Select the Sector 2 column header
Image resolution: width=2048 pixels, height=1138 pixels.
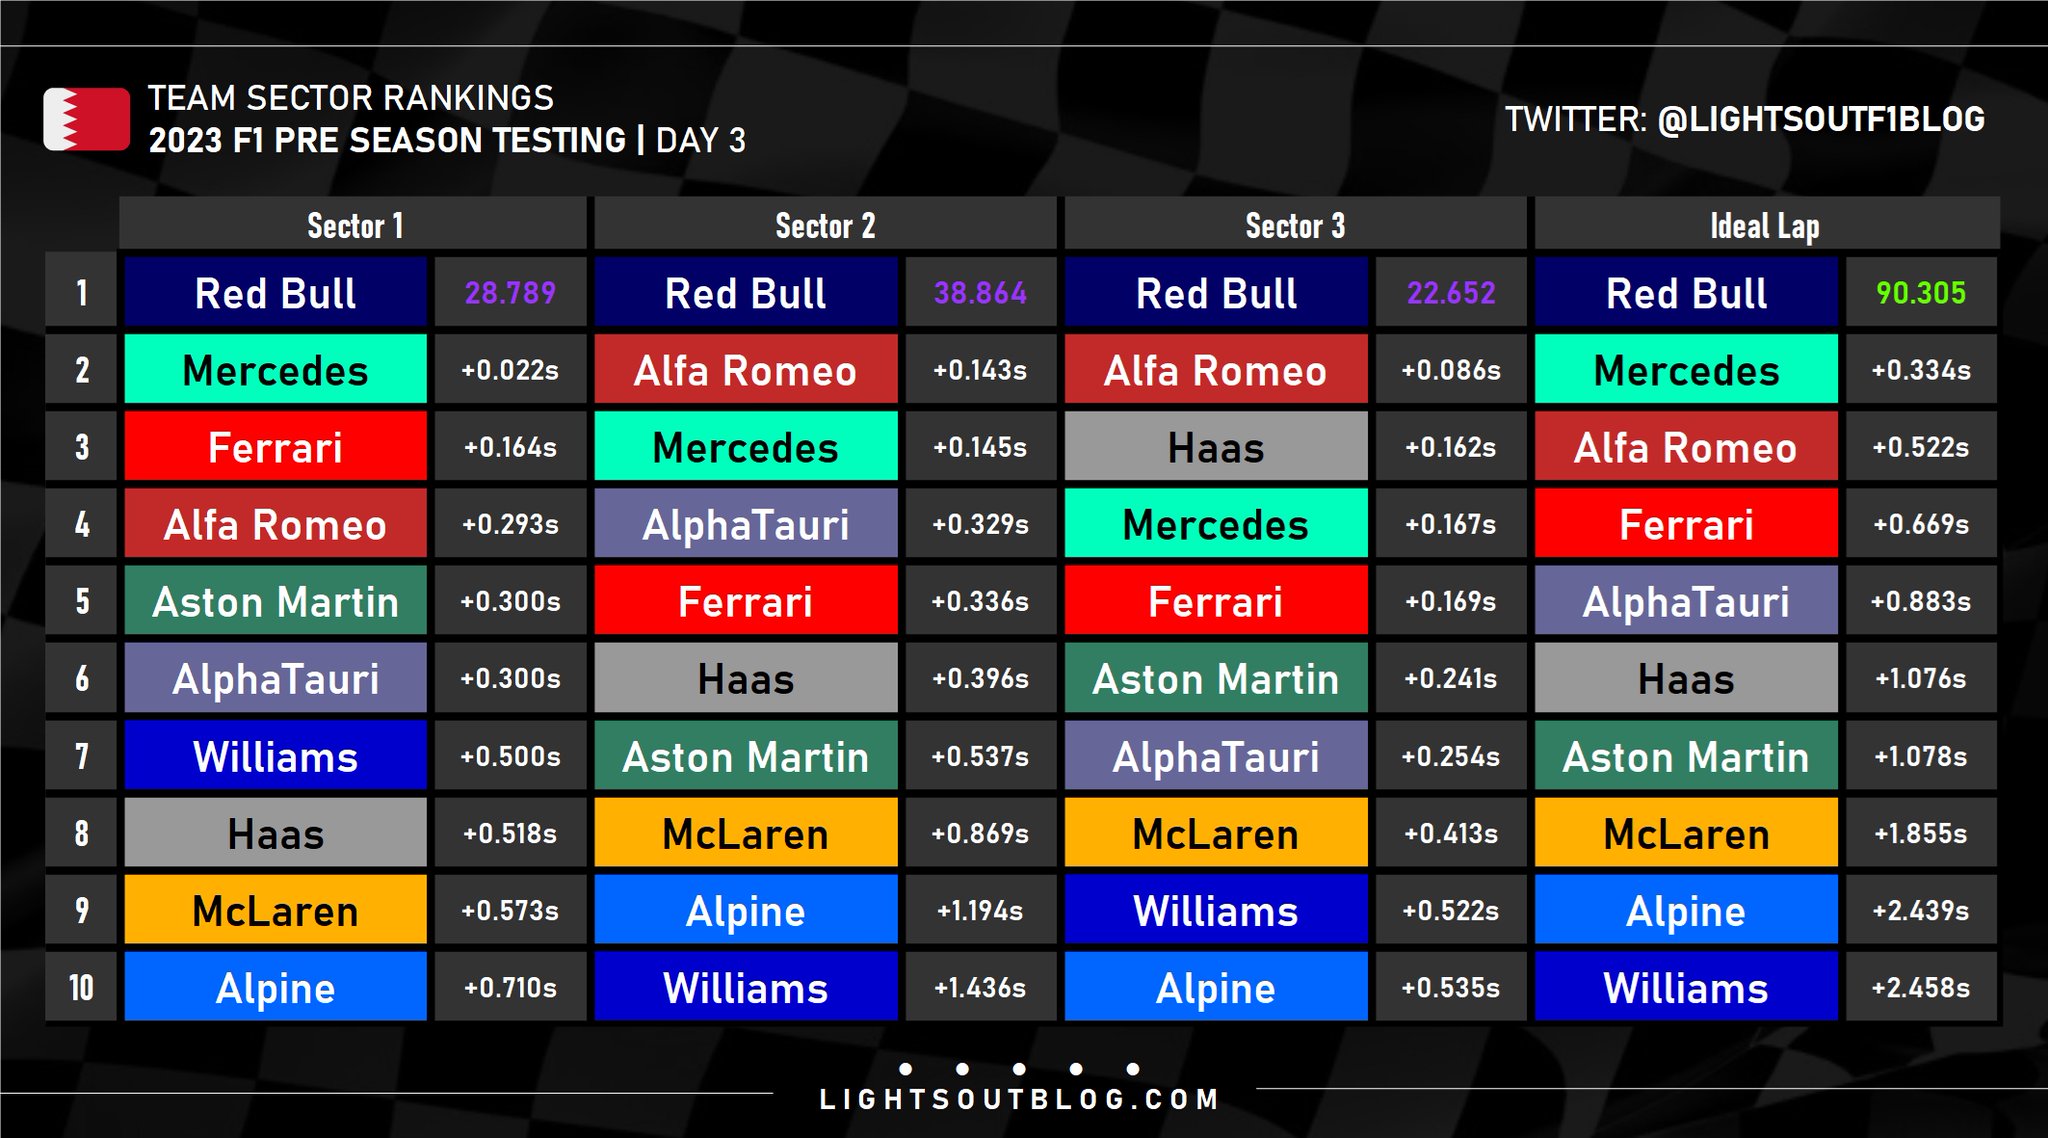coord(825,226)
